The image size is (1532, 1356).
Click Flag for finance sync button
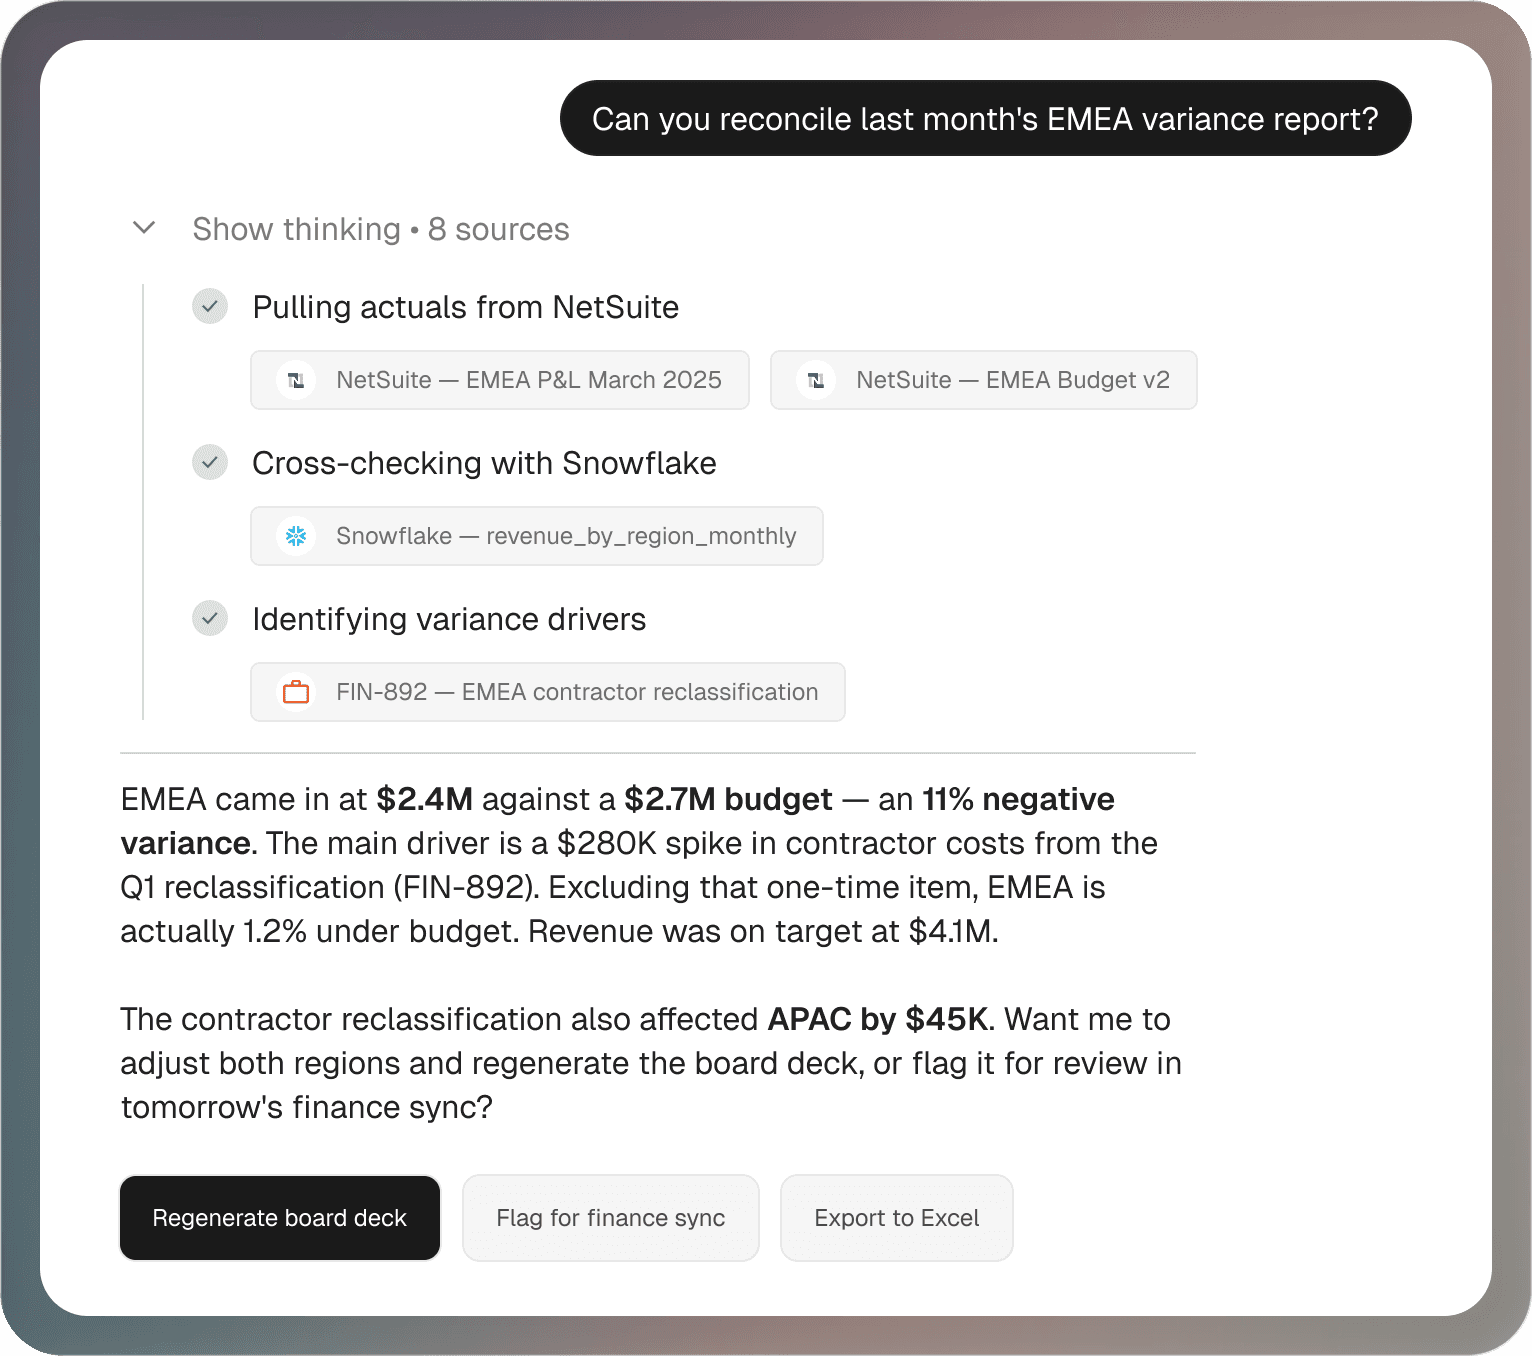(x=611, y=1218)
